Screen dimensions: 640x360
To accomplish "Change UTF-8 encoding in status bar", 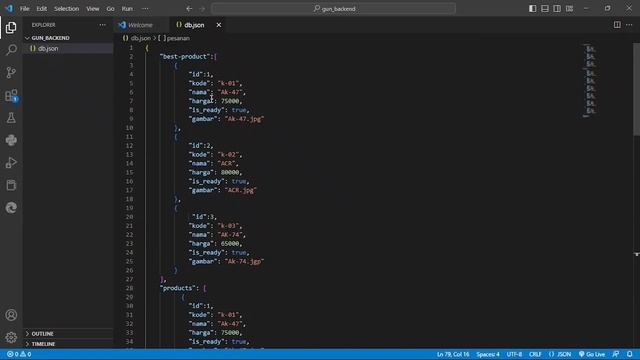I will [514, 354].
